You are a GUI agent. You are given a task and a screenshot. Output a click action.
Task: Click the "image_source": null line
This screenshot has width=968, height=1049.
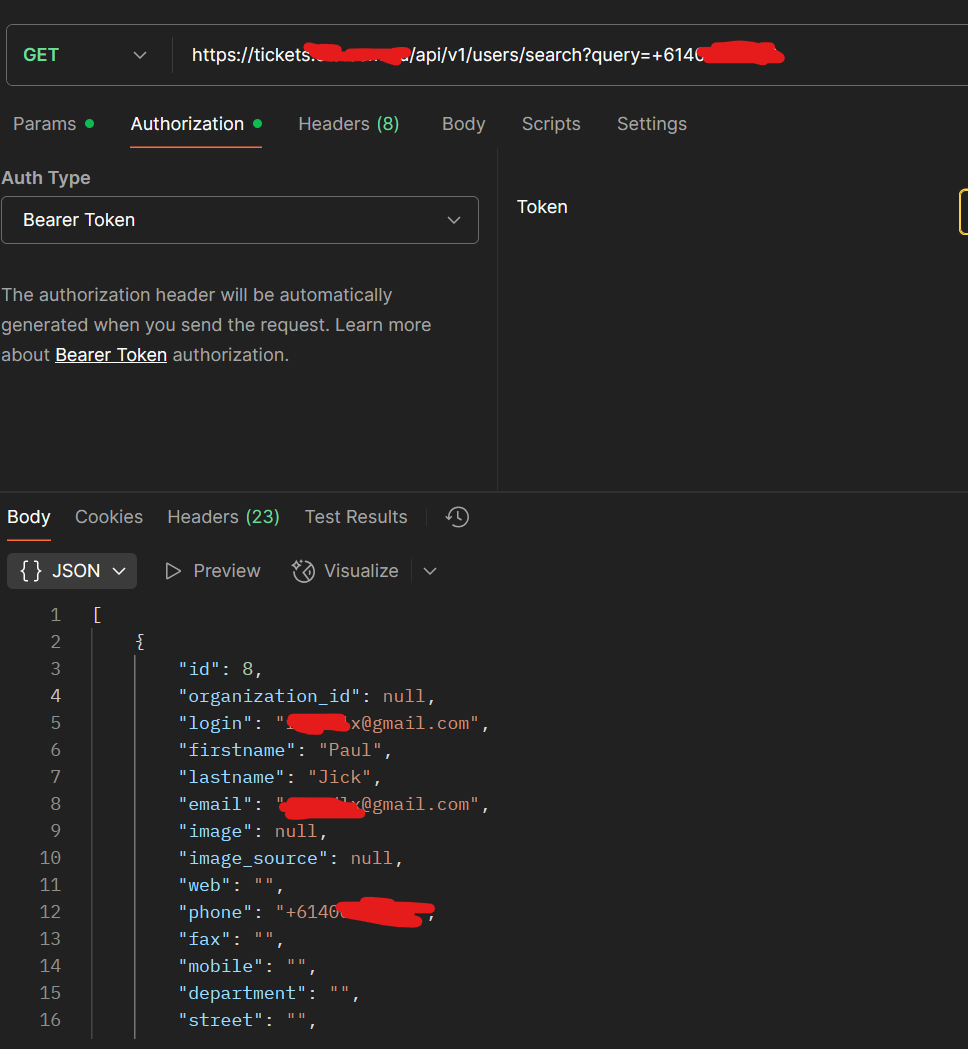coord(290,858)
